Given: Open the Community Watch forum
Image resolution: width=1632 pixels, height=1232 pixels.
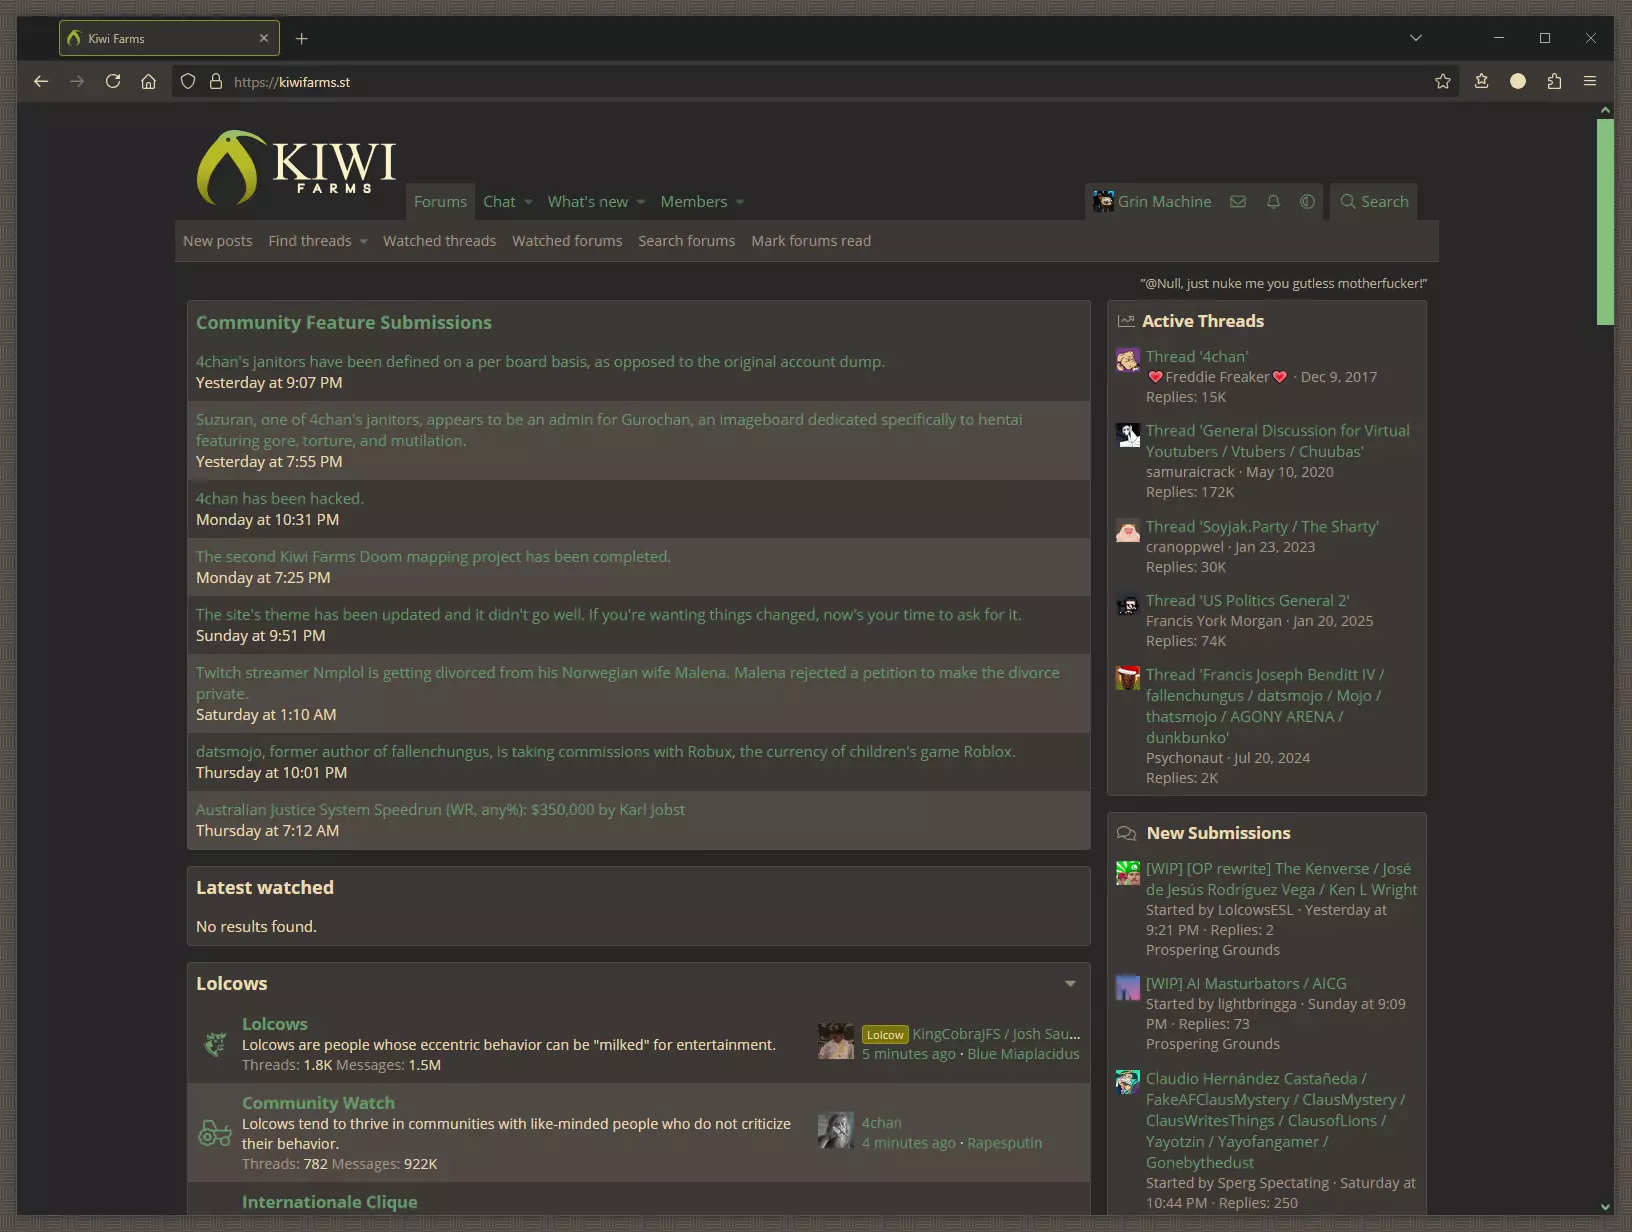Looking at the screenshot, I should (x=318, y=1102).
